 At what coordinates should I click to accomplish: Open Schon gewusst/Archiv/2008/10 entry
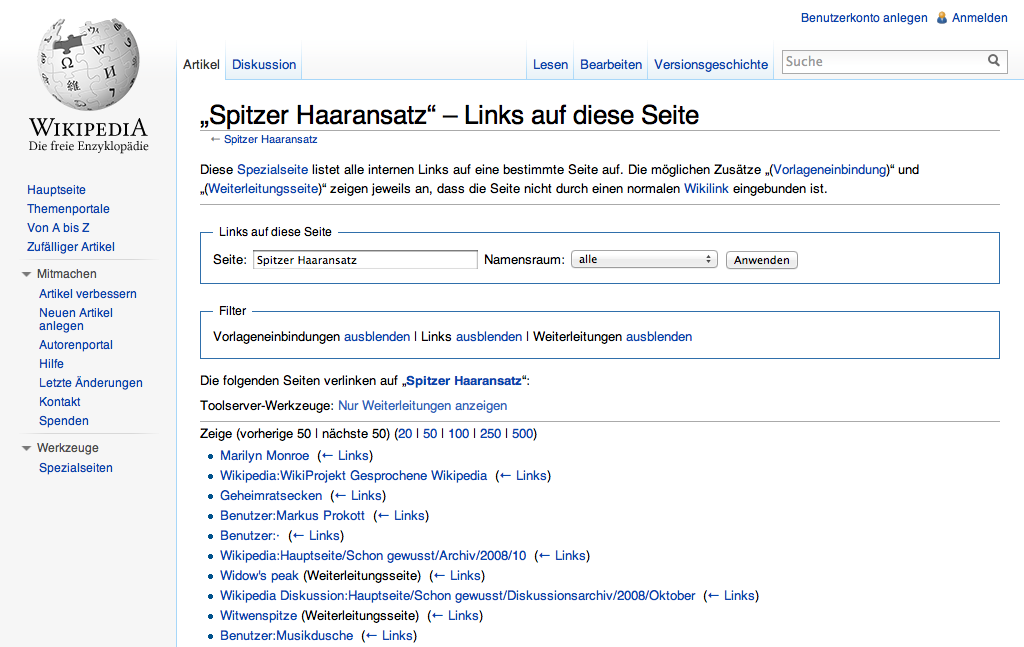pos(373,556)
